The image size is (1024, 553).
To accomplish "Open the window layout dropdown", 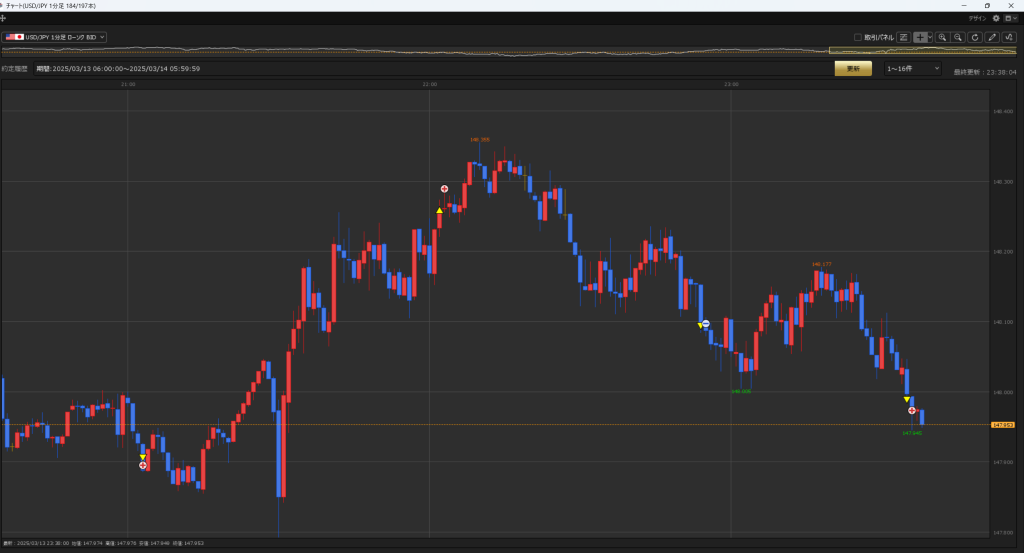I will point(1010,18).
